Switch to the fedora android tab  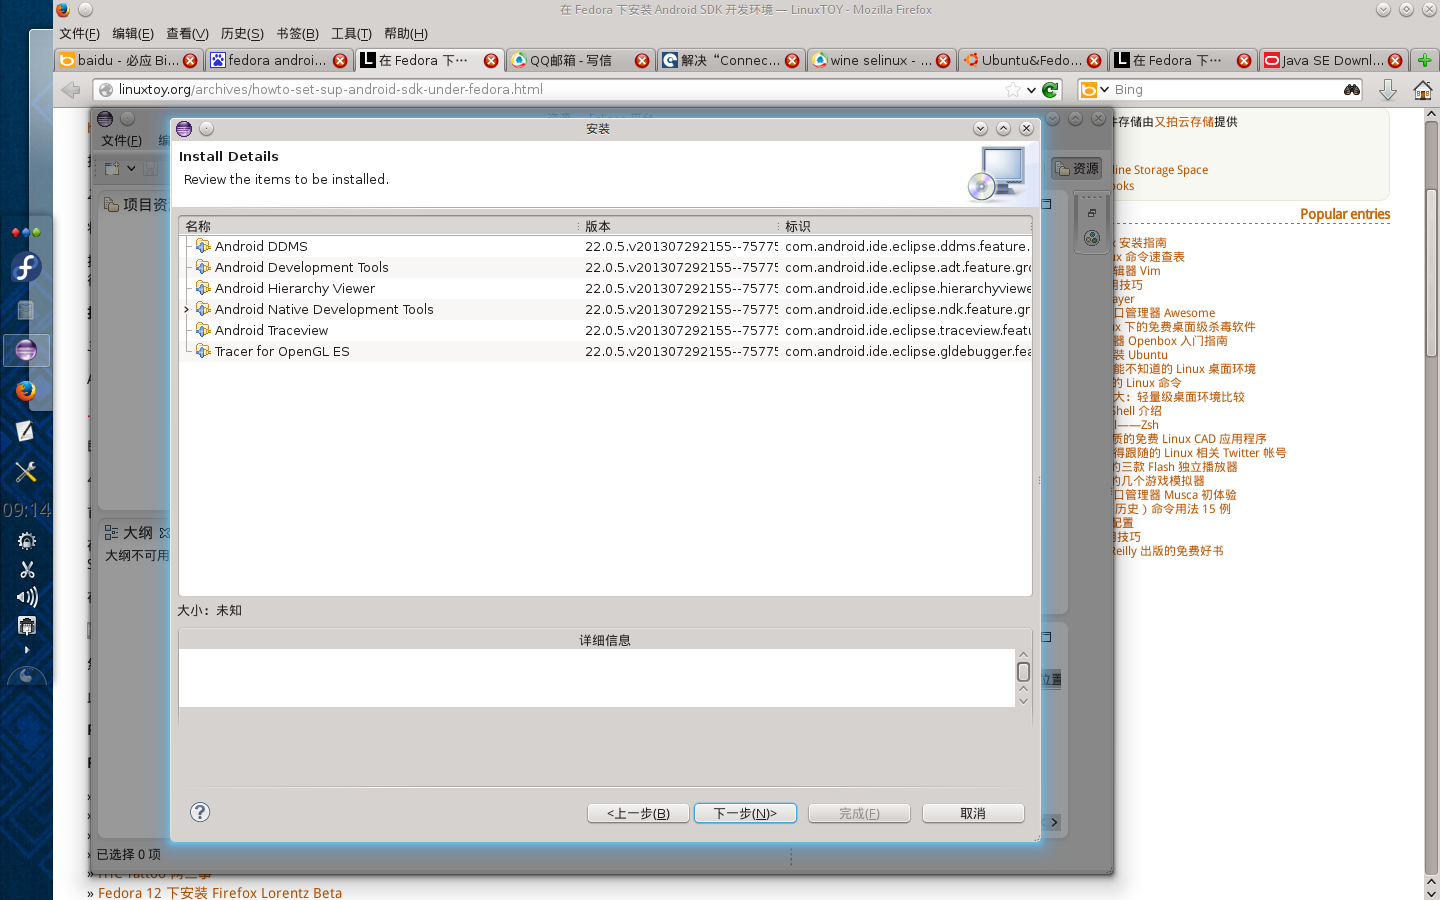[x=279, y=60]
